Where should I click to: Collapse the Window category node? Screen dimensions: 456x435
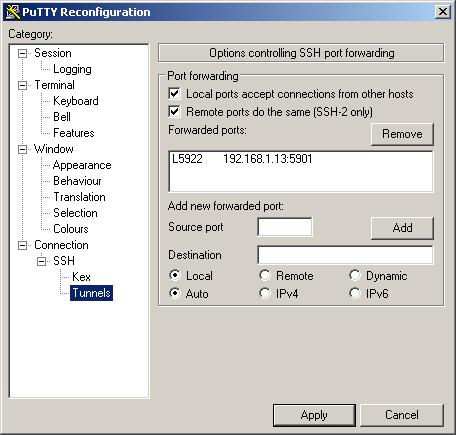[x=22, y=149]
